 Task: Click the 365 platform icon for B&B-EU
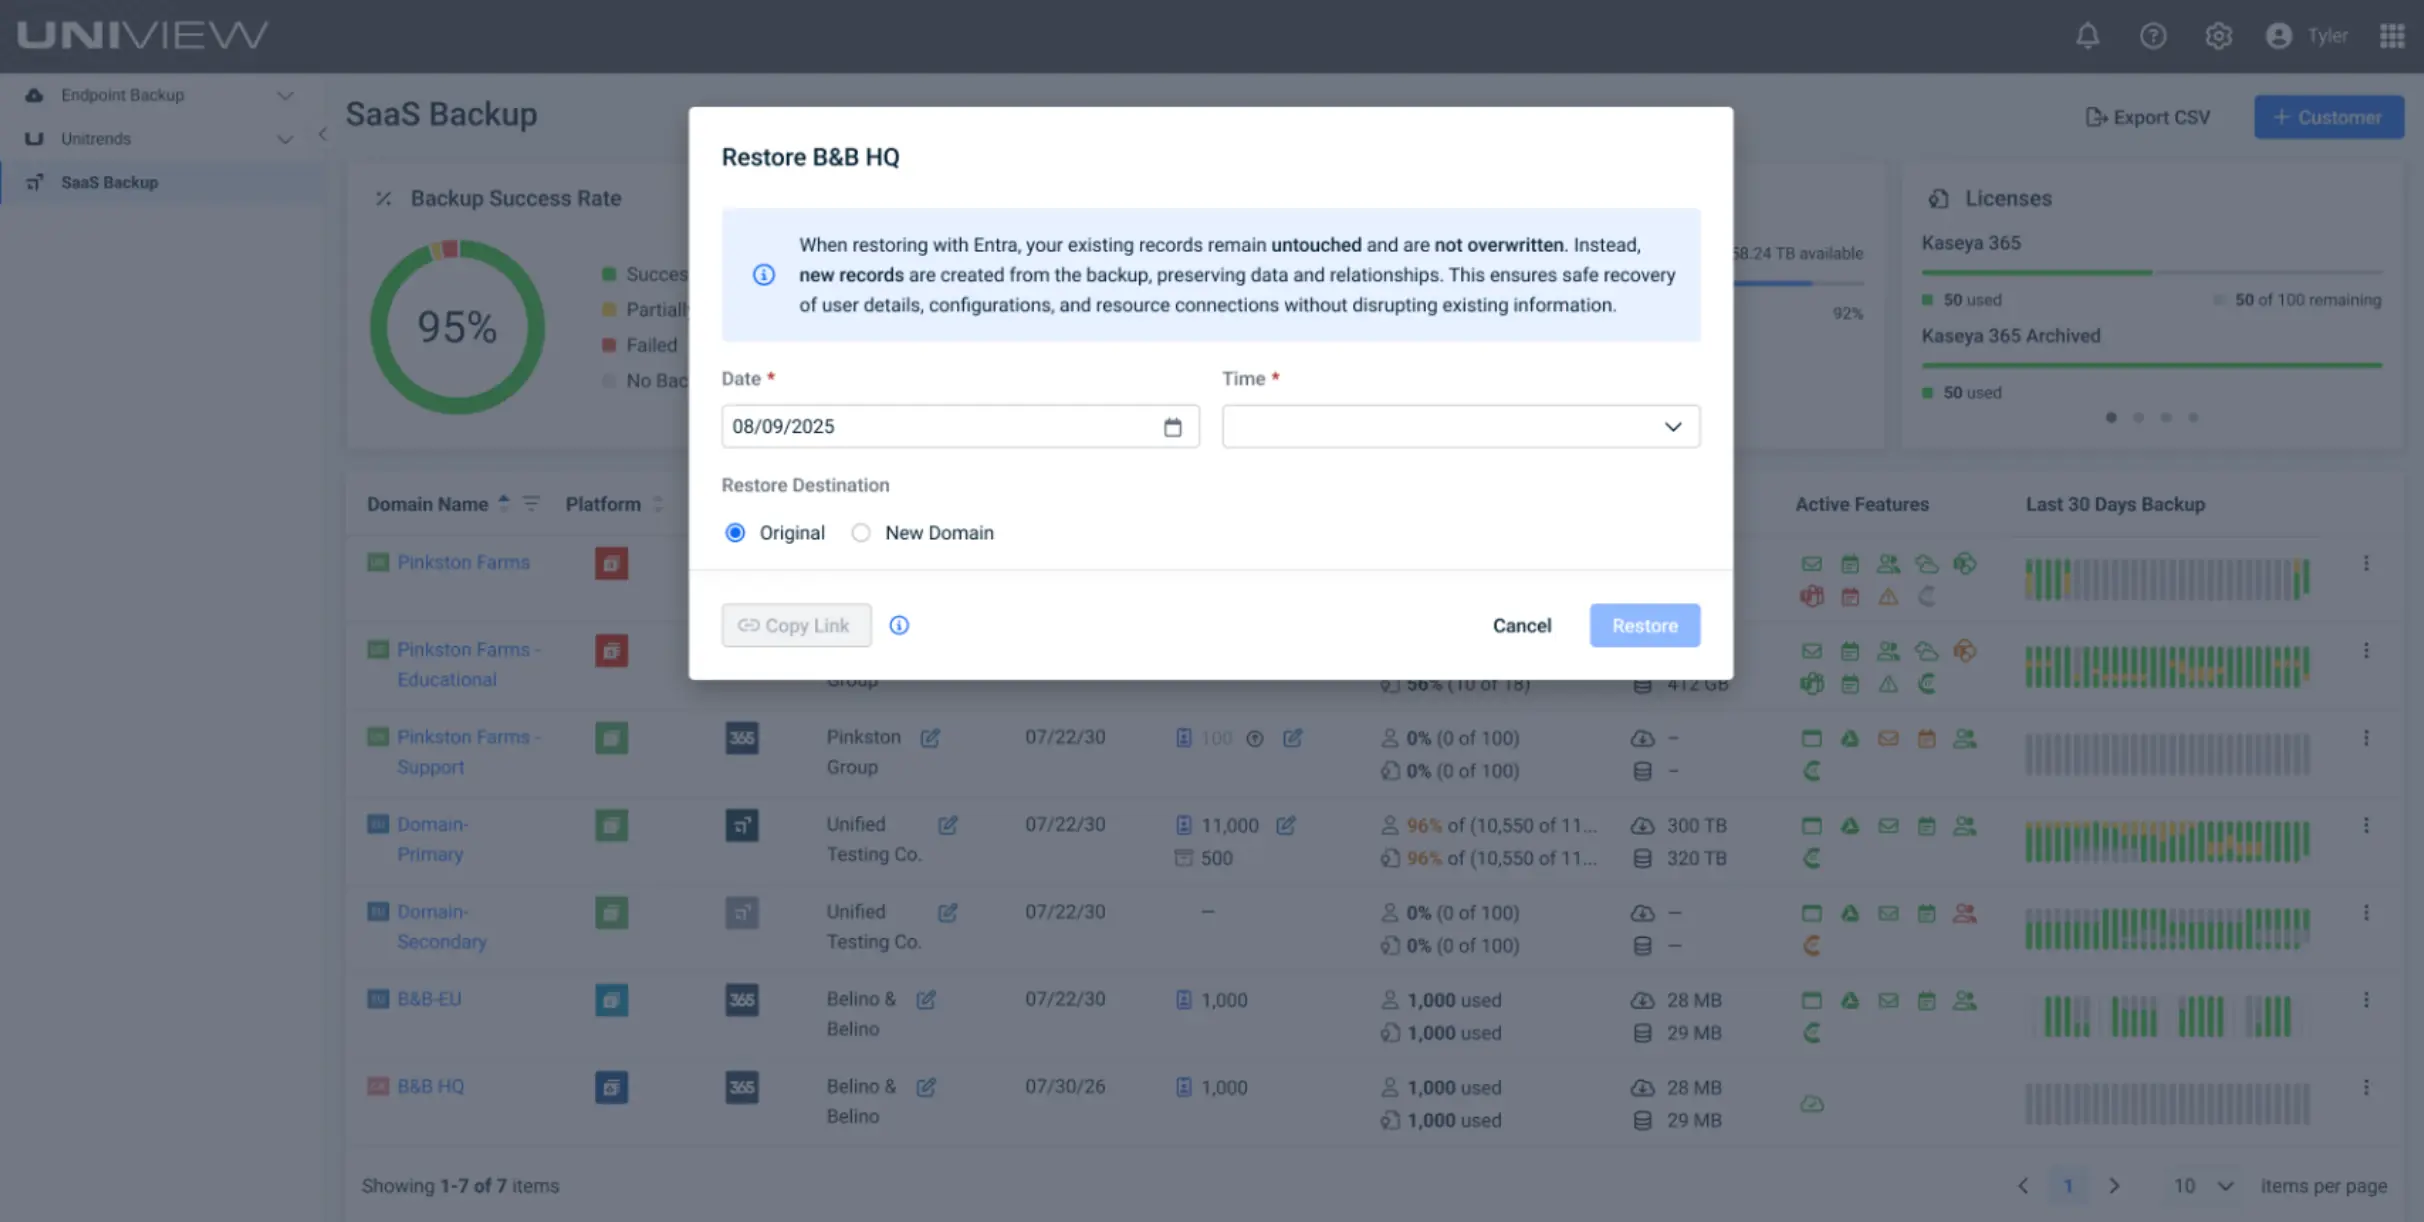741,1000
